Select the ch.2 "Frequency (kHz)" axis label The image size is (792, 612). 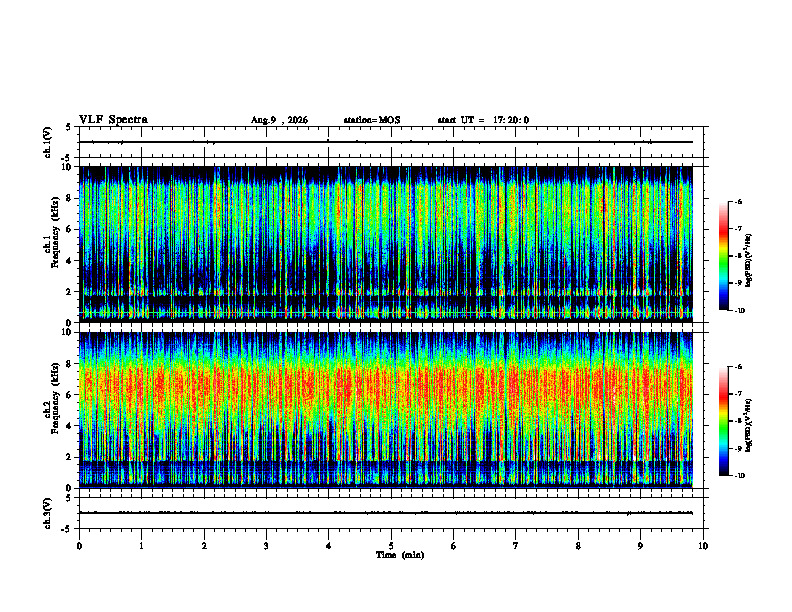point(55,398)
